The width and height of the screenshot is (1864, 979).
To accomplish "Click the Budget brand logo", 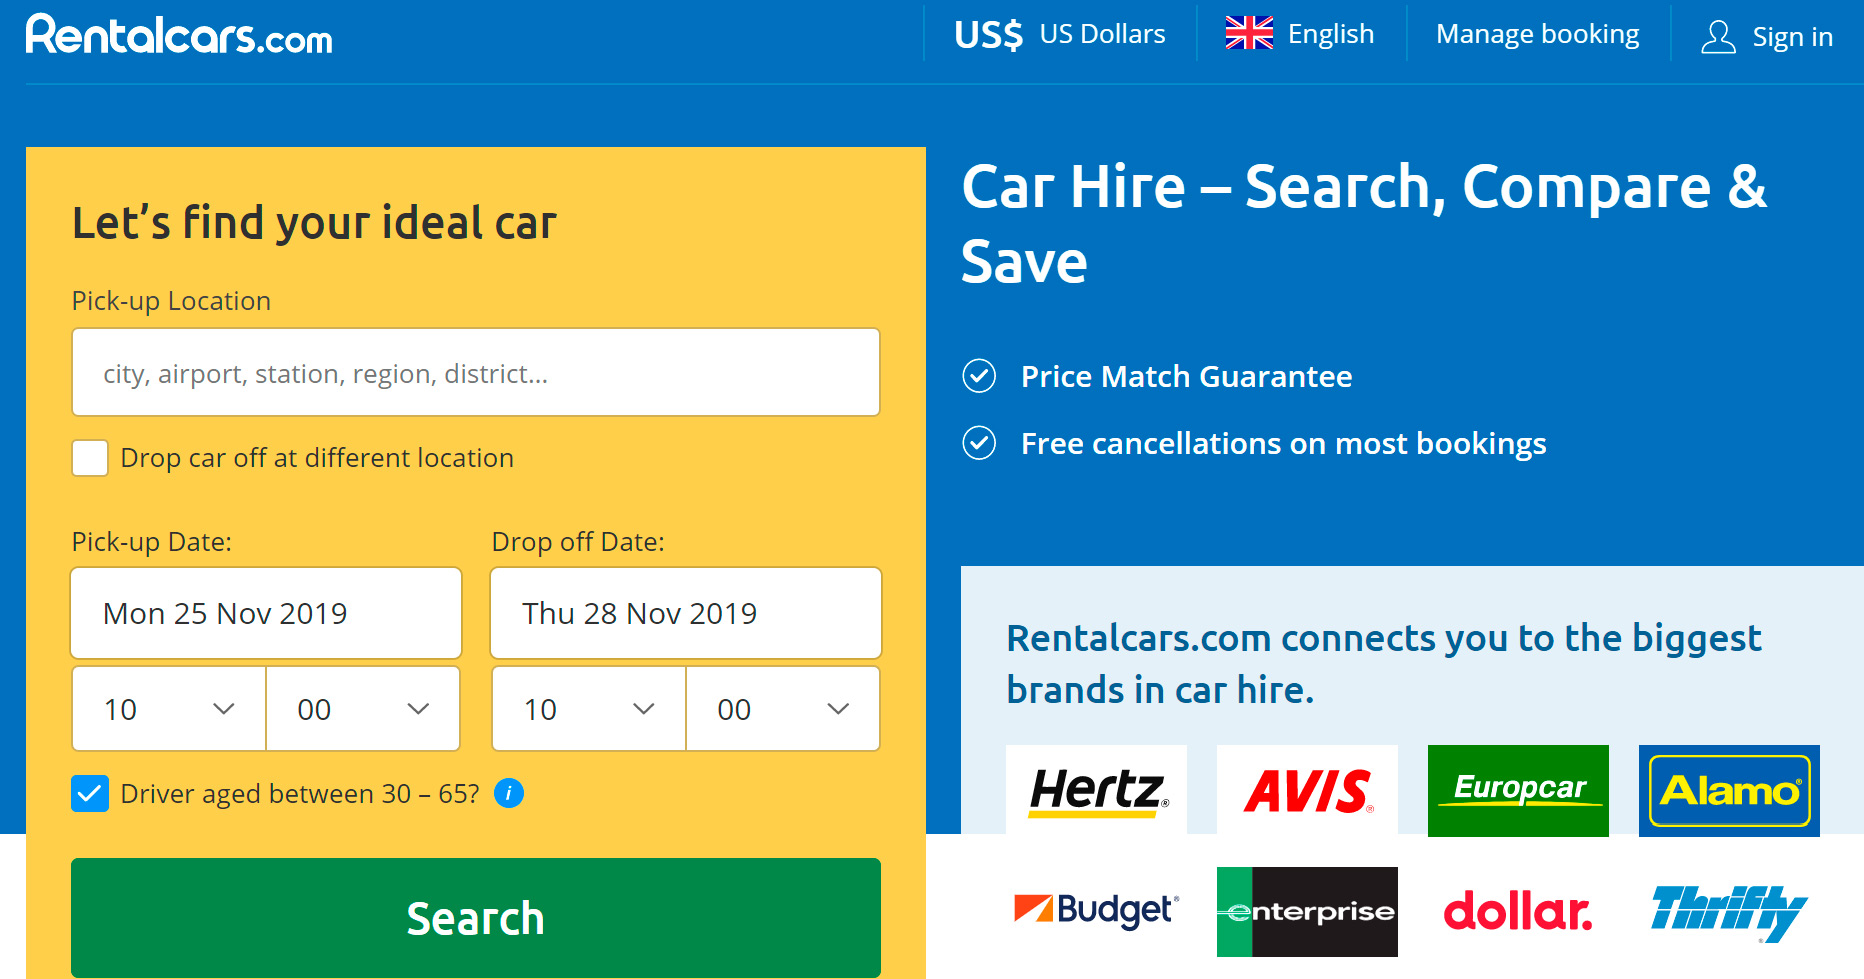I will pos(1096,910).
